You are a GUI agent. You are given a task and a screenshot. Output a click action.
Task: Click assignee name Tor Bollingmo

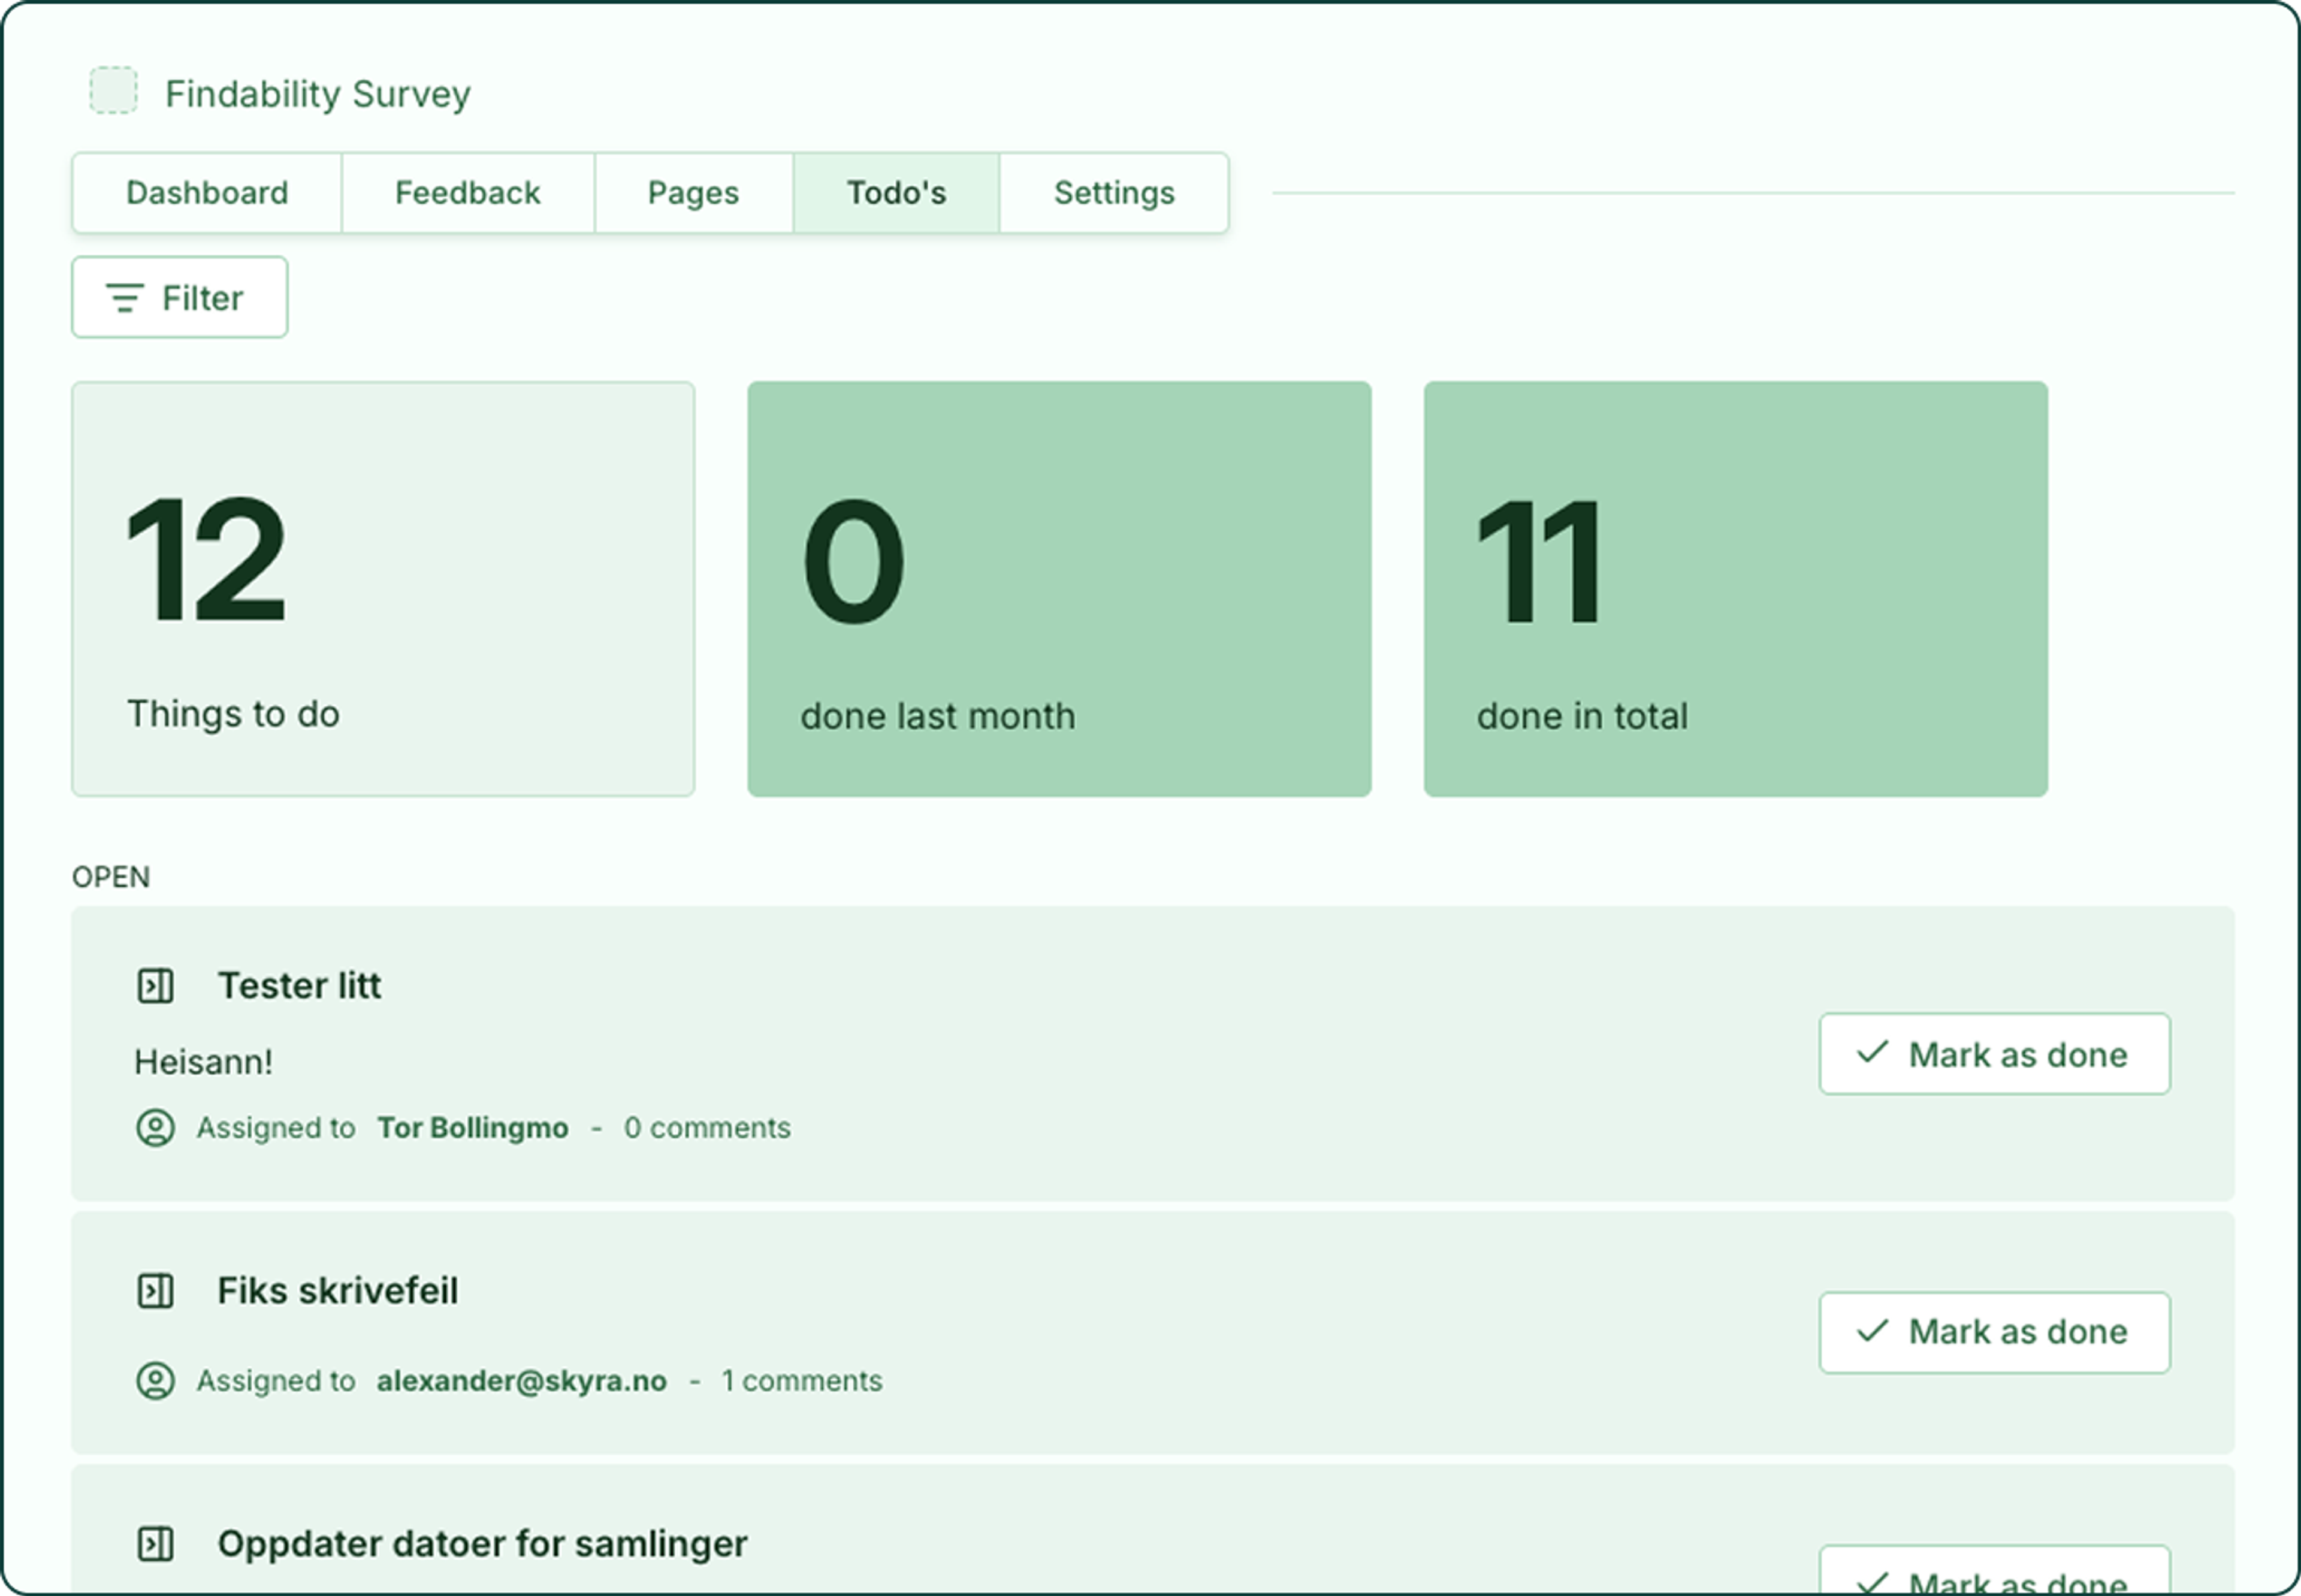pos(473,1128)
